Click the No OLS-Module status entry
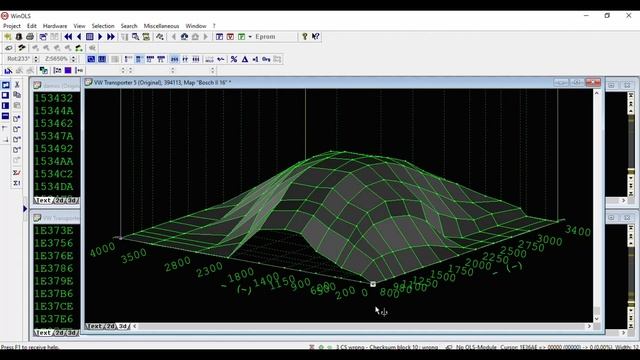The width and height of the screenshot is (640, 360). [x=475, y=347]
